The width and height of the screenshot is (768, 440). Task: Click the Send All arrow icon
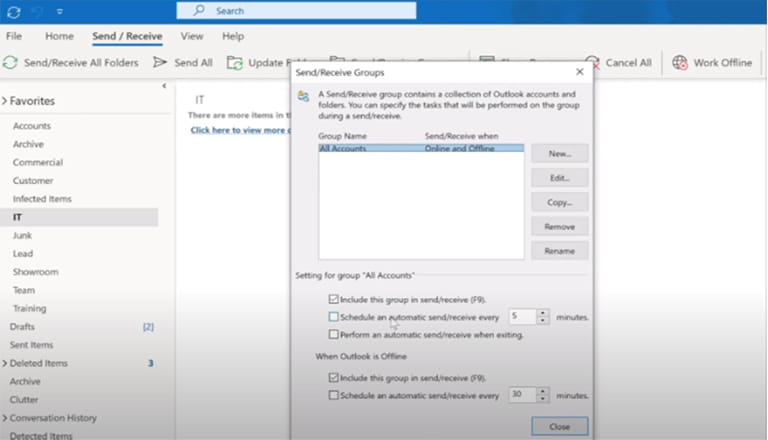coord(160,62)
